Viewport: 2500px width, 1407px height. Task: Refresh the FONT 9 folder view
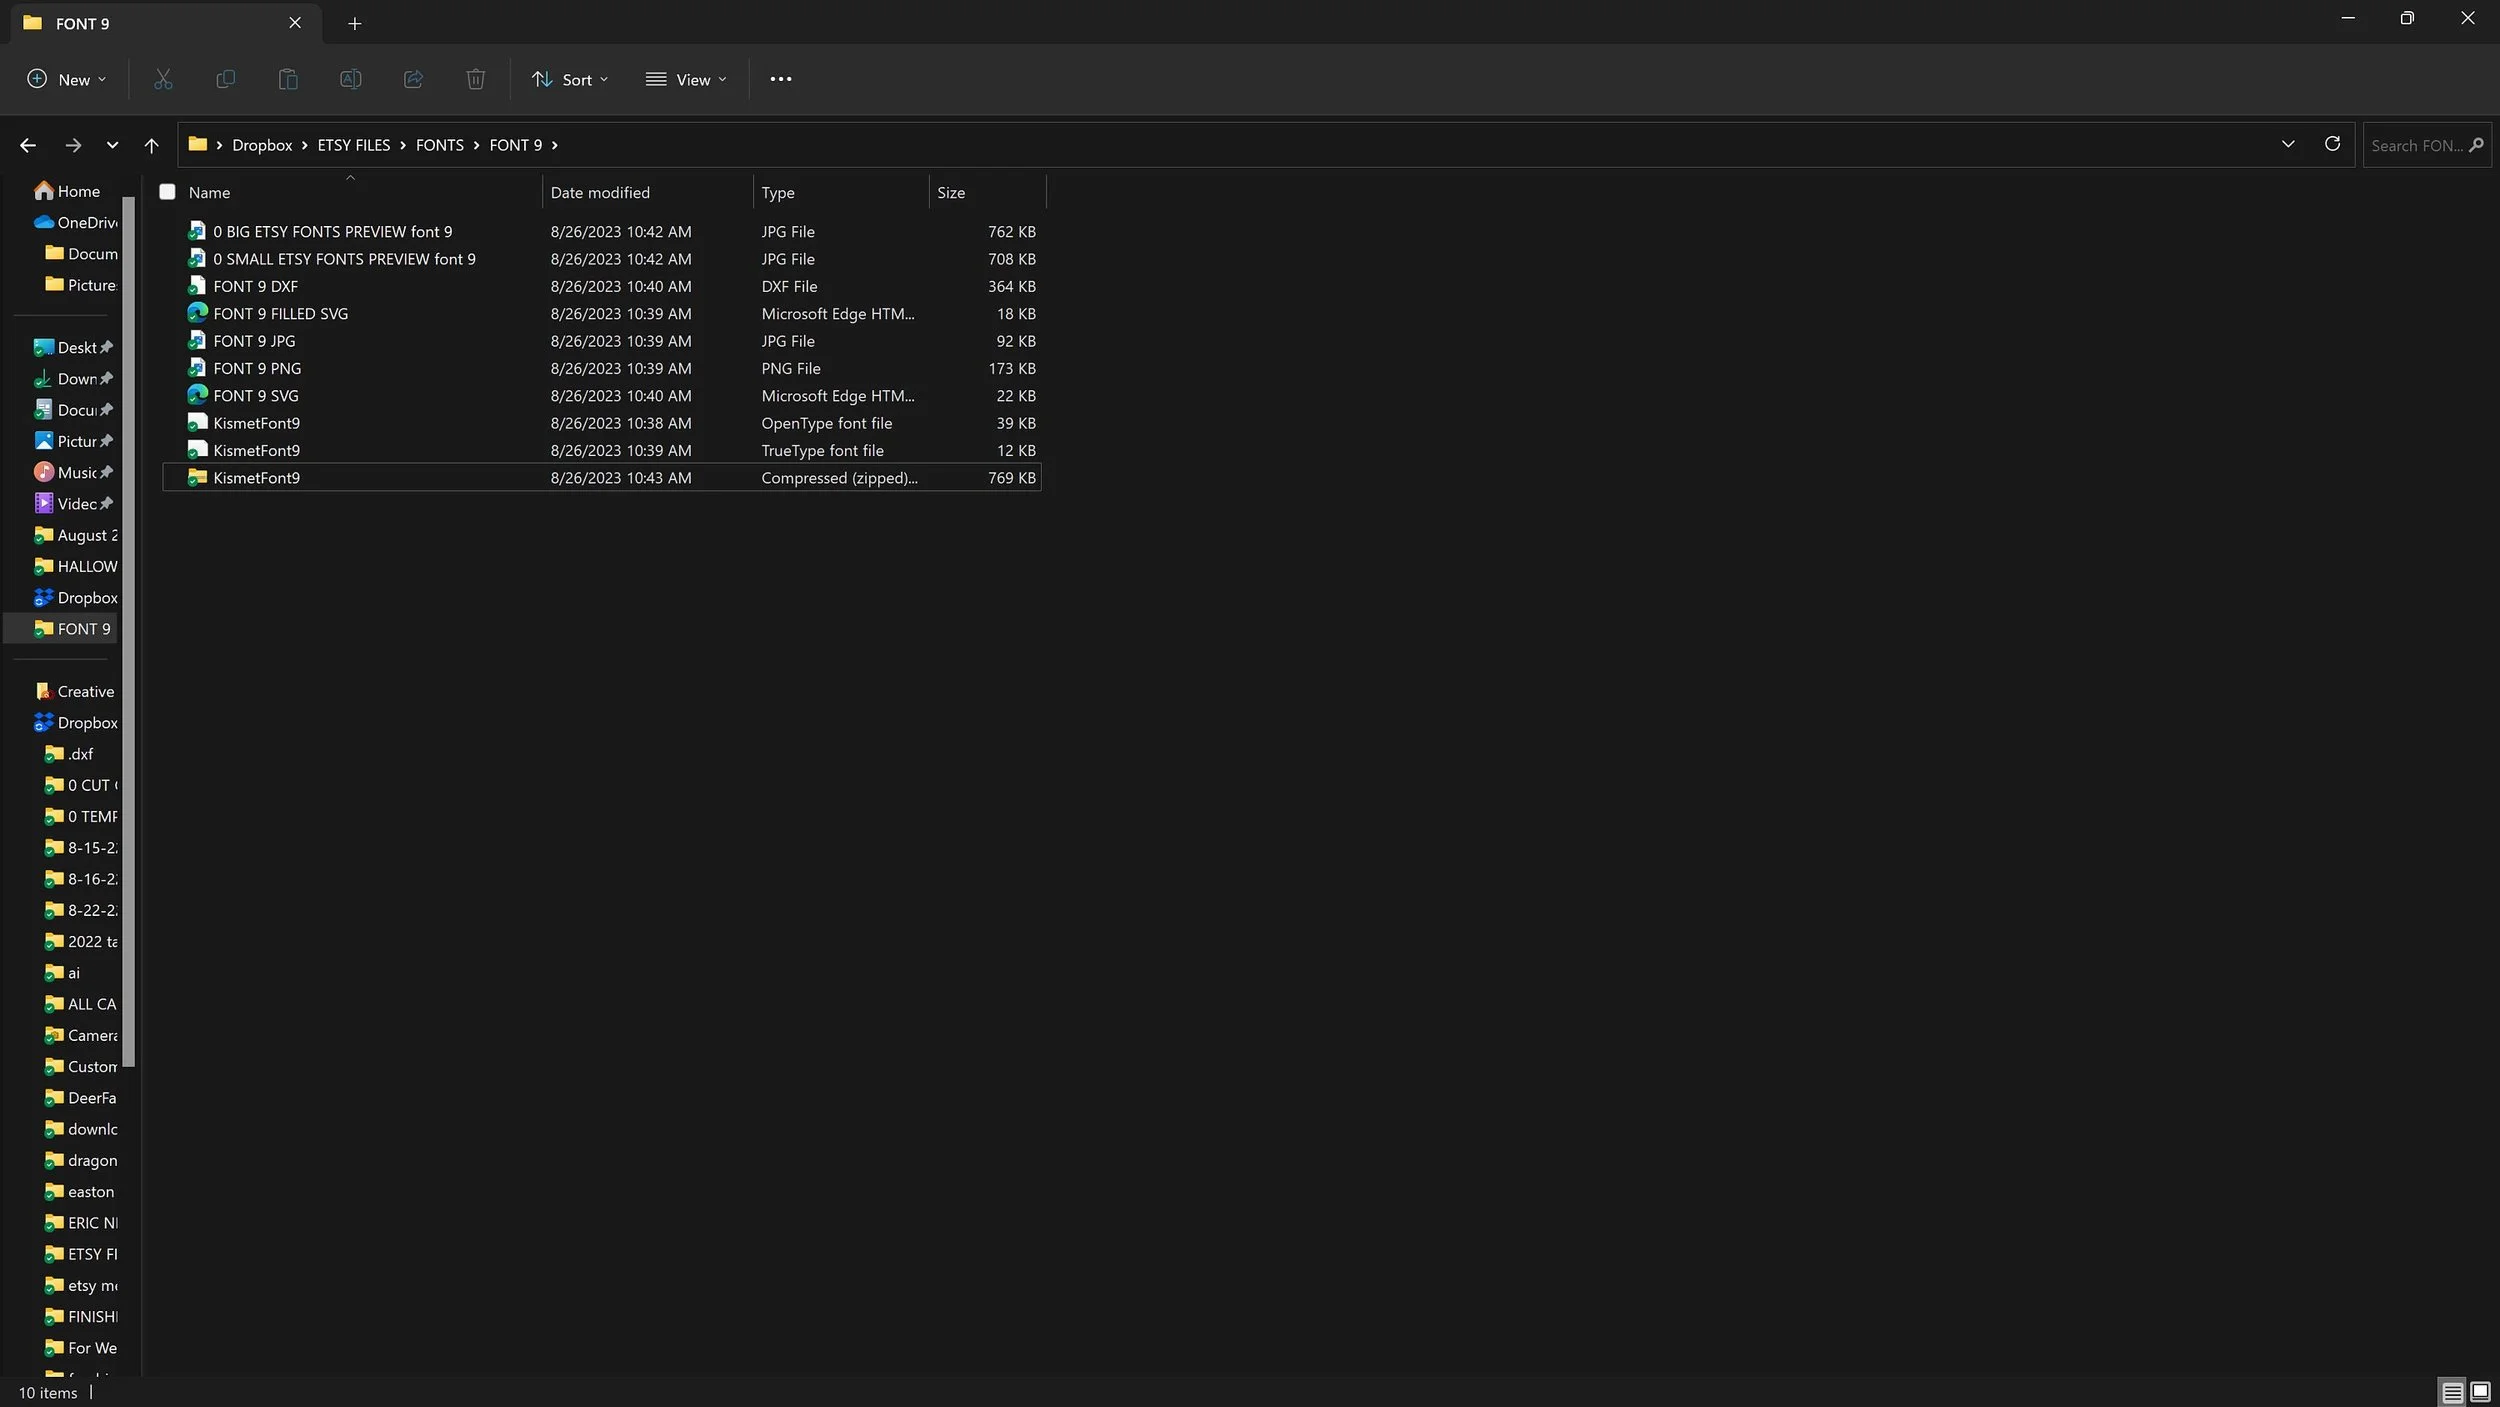click(x=2332, y=144)
